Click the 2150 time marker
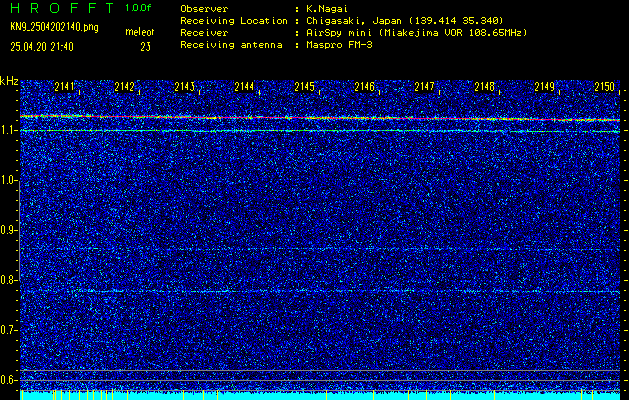The image size is (629, 400). pyautogui.click(x=605, y=87)
